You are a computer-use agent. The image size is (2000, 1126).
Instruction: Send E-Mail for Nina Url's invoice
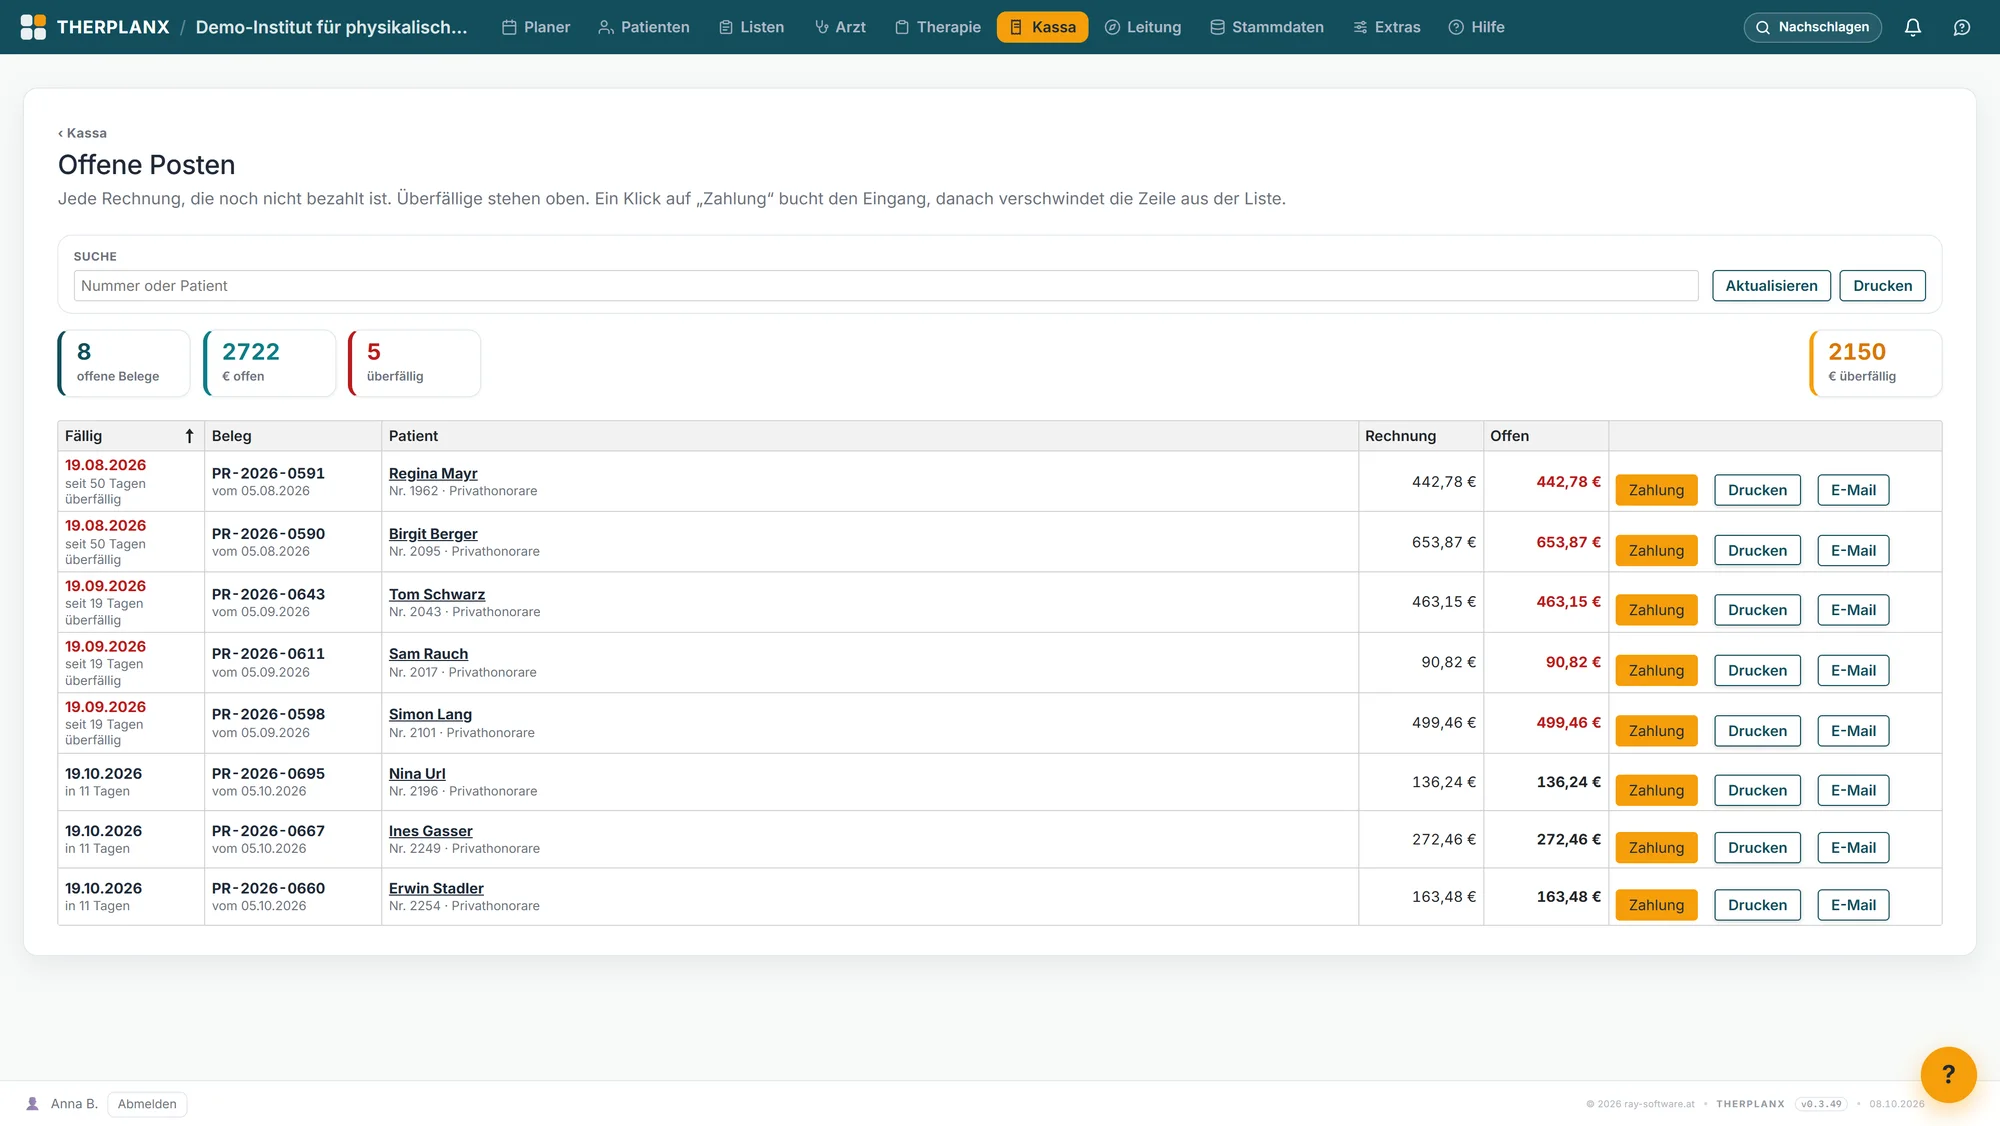coord(1853,790)
